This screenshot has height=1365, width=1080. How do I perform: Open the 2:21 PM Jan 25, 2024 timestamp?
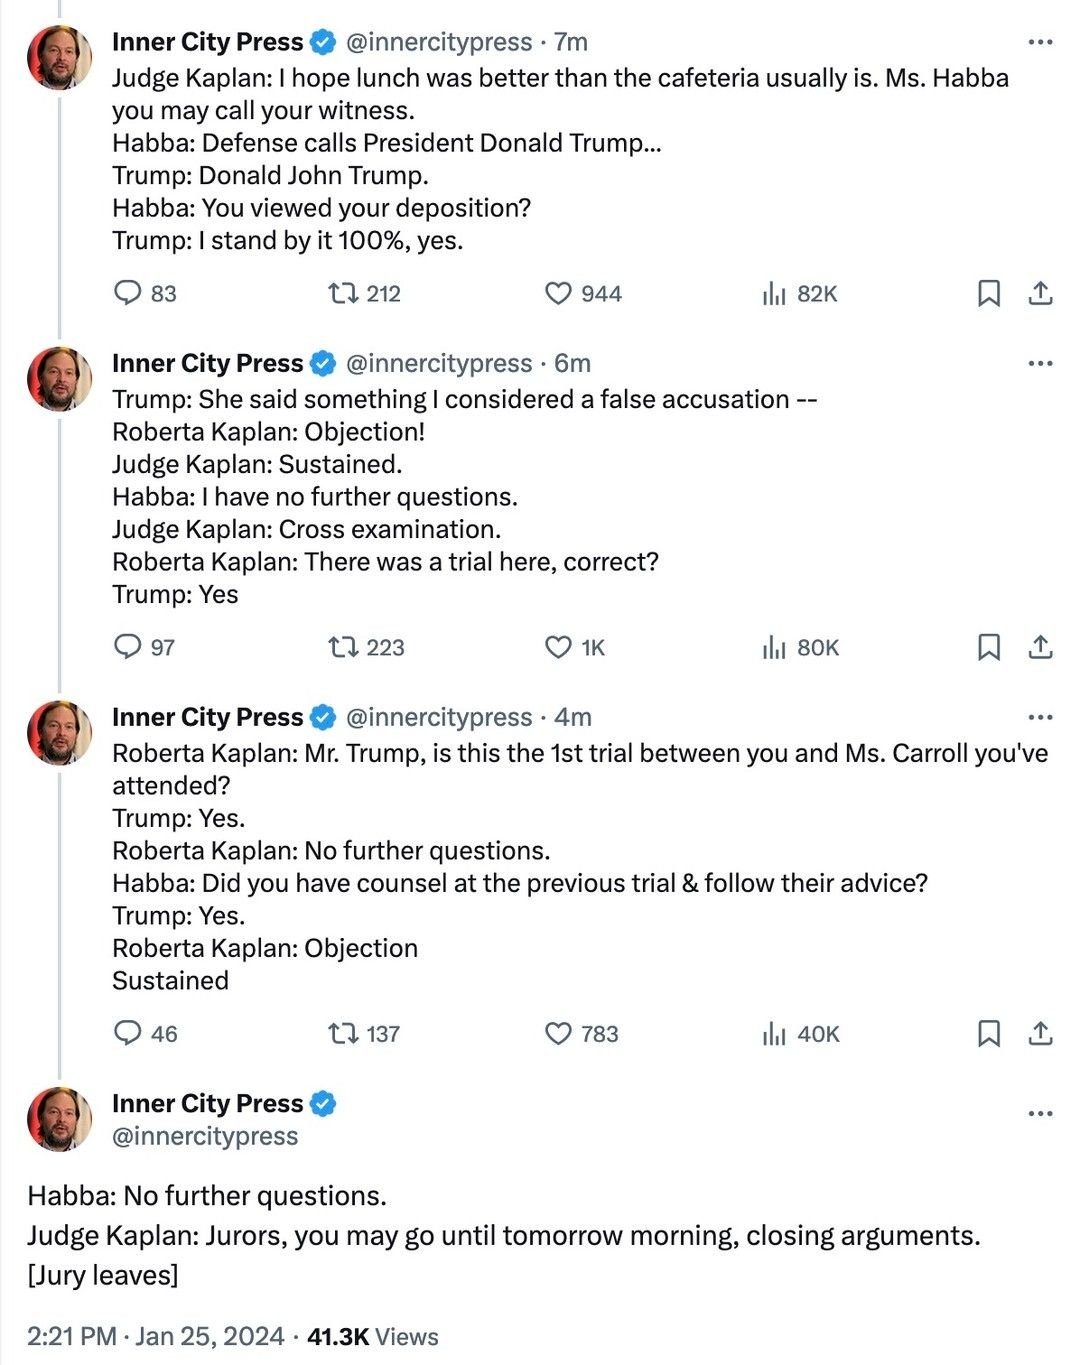coord(155,1337)
